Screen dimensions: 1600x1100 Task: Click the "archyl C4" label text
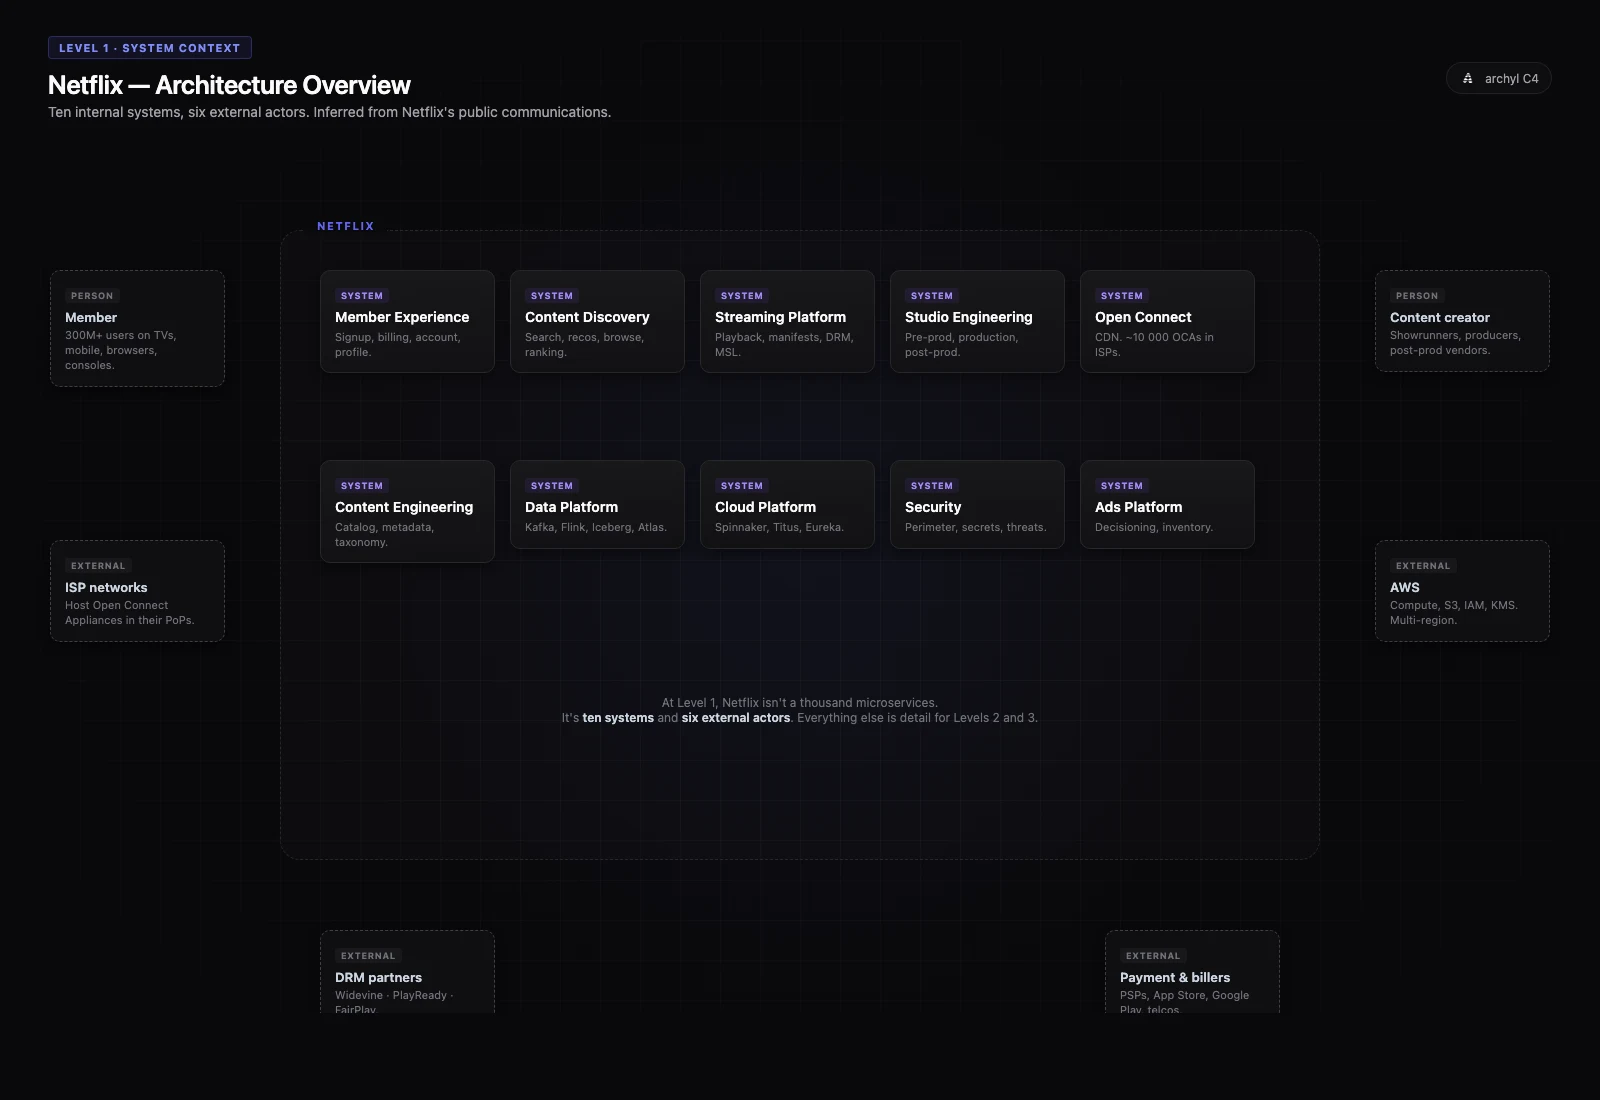coord(1511,79)
